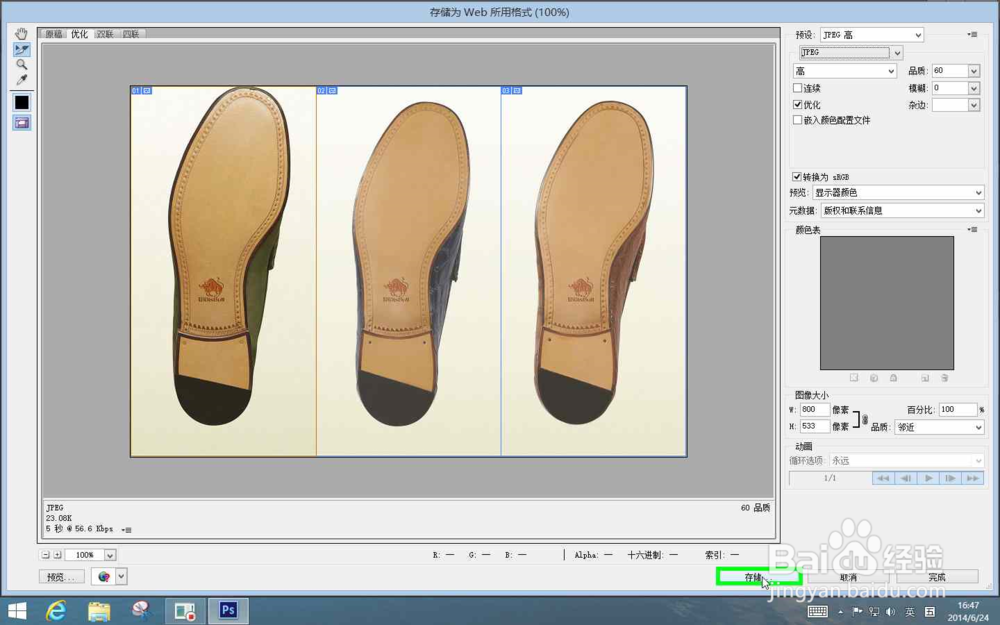Toggle the 优化 optimized checkbox
Screen dimensions: 1000x625
pyautogui.click(x=797, y=105)
